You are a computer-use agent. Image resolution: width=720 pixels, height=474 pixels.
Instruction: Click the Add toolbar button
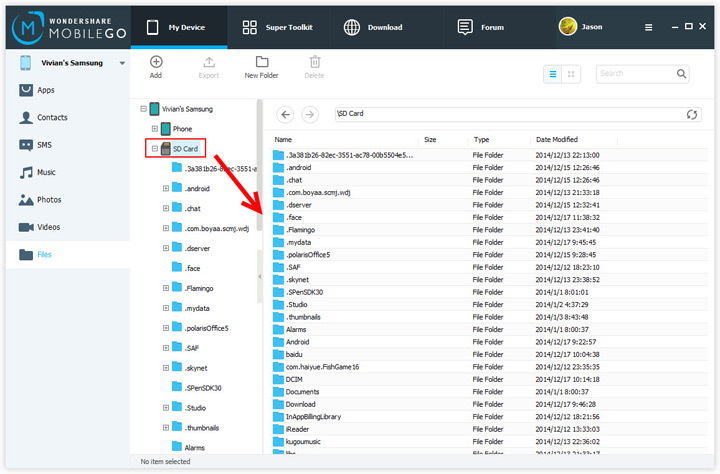click(156, 67)
